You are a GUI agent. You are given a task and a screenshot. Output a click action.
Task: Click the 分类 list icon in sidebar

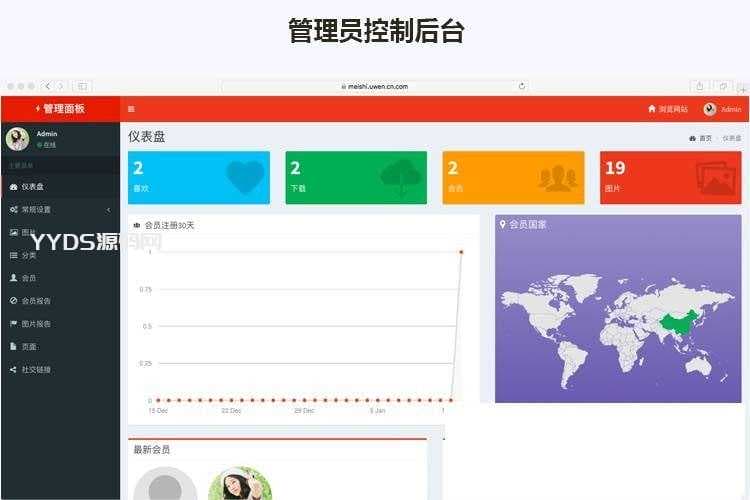[13, 255]
